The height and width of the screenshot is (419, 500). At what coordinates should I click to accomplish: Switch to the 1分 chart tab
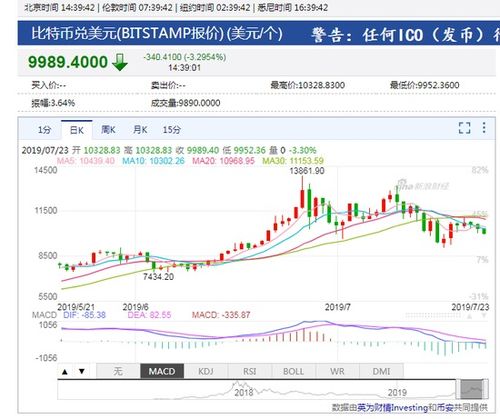pos(44,130)
